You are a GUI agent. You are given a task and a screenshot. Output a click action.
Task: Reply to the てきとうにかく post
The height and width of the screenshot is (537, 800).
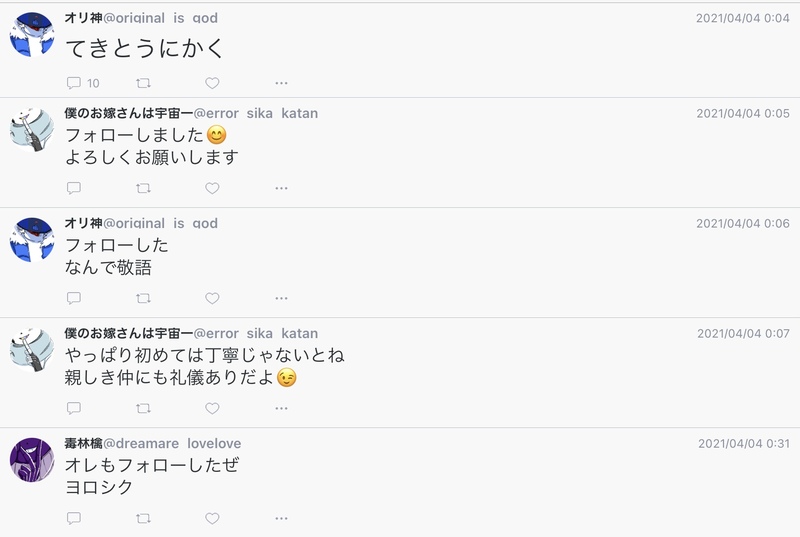[73, 83]
